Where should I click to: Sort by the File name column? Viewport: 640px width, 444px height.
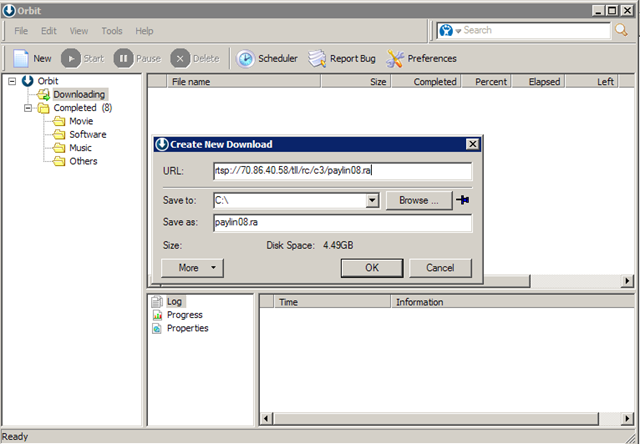point(244,82)
